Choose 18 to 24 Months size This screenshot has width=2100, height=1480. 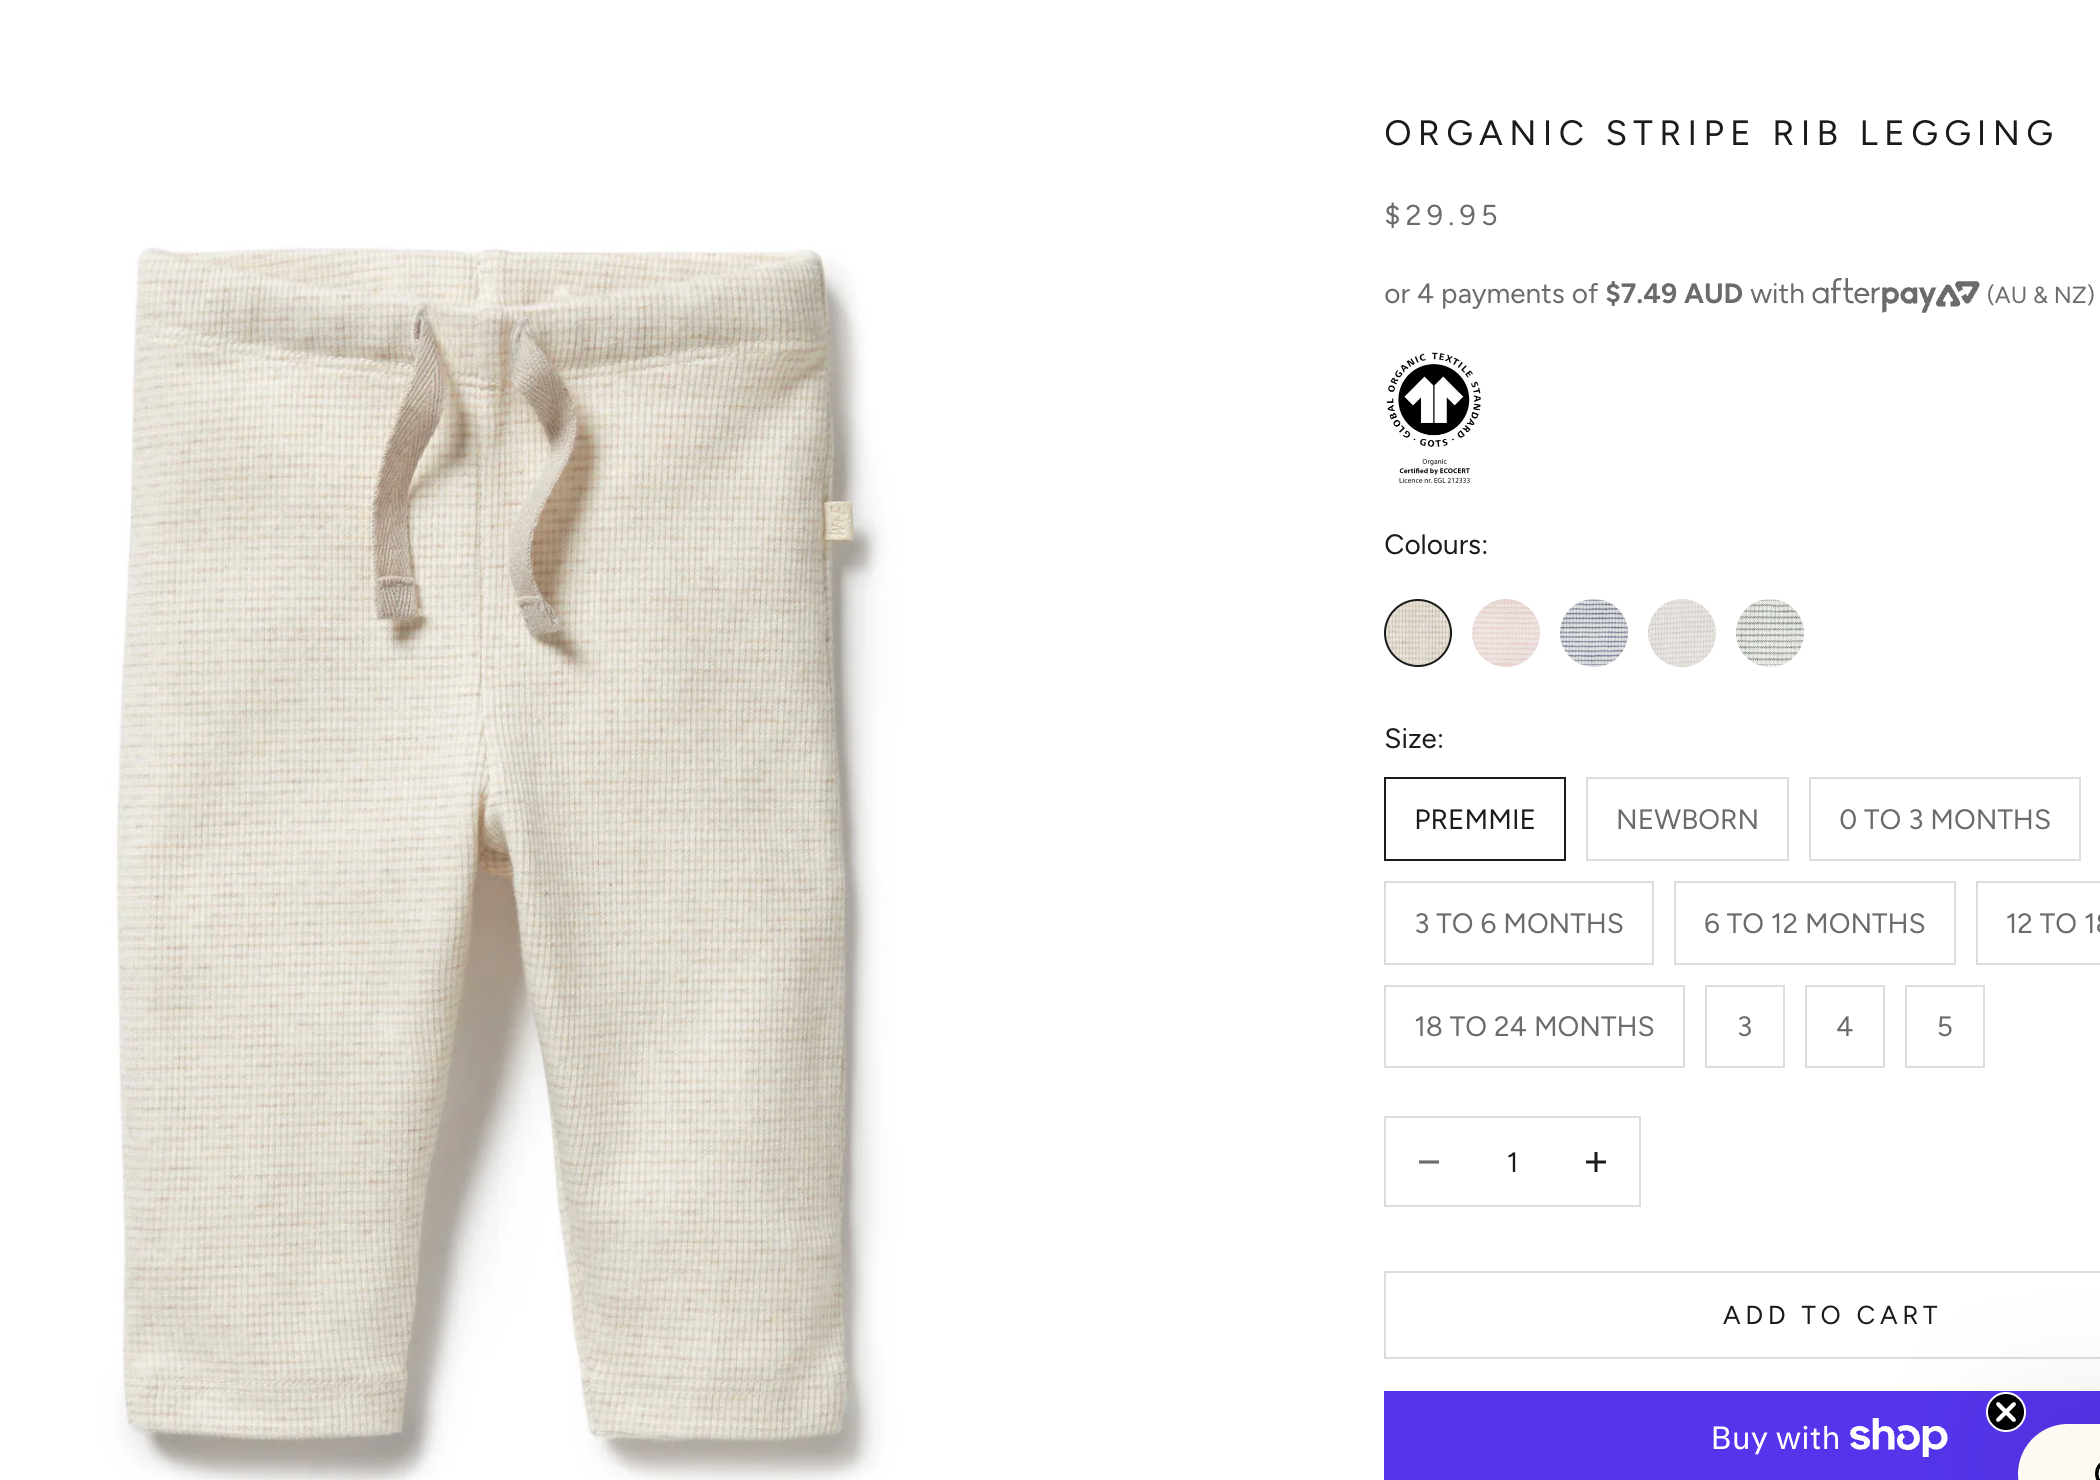click(x=1534, y=1027)
